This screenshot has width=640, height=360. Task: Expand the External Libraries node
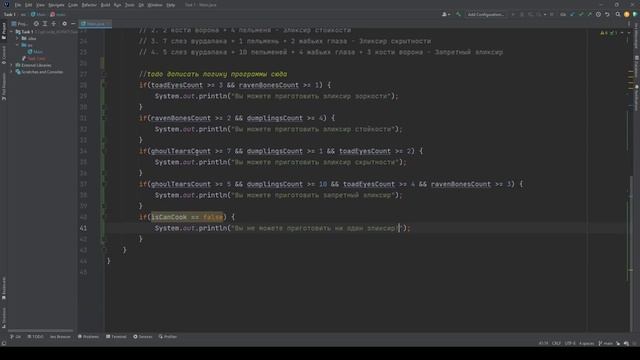pyautogui.click(x=12, y=65)
